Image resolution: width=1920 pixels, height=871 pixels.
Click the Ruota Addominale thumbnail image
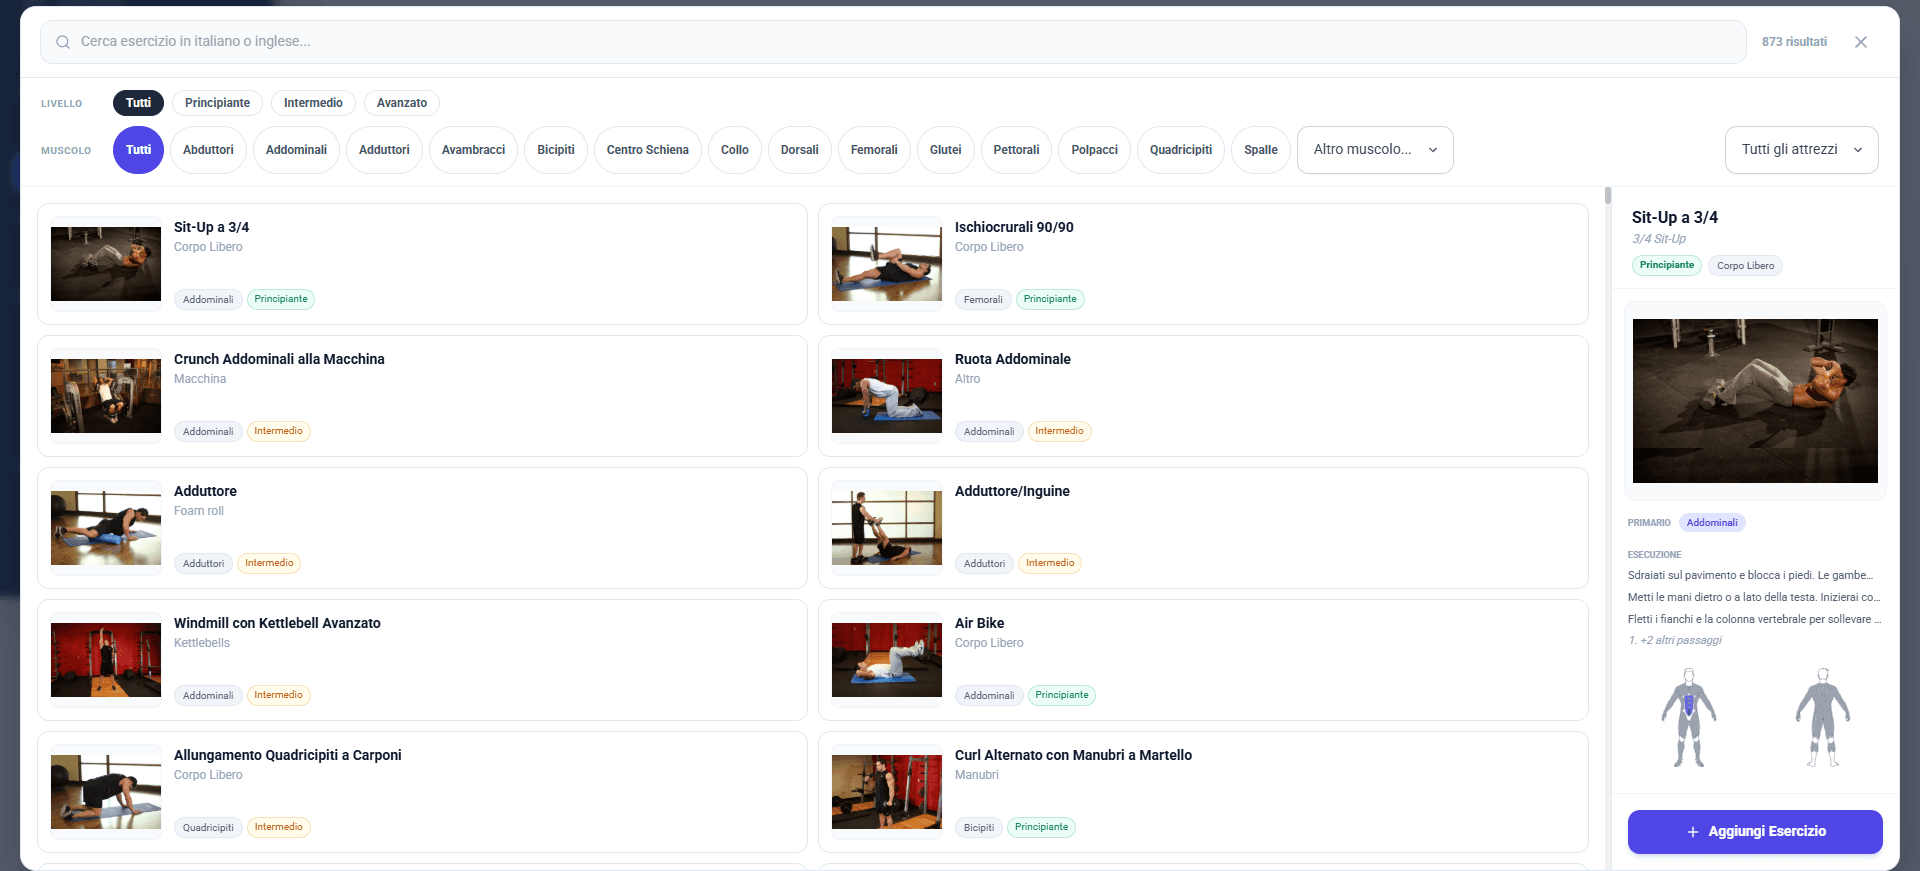pos(886,396)
